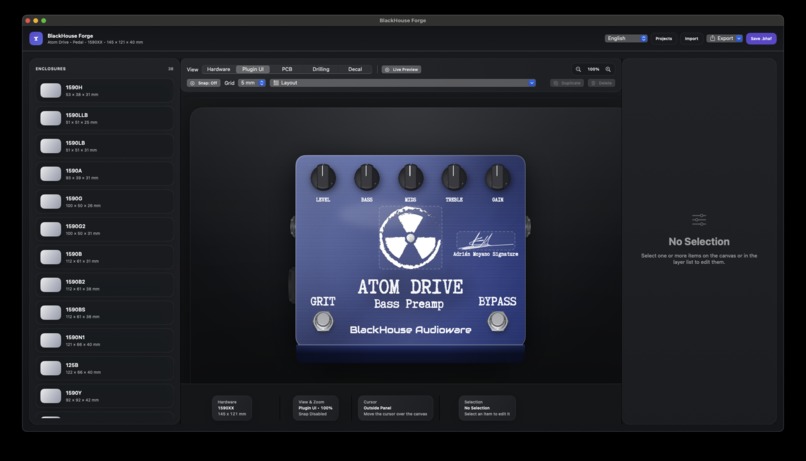Click the BlackHouse Forge app logo icon
Image resolution: width=806 pixels, height=461 pixels.
point(36,39)
